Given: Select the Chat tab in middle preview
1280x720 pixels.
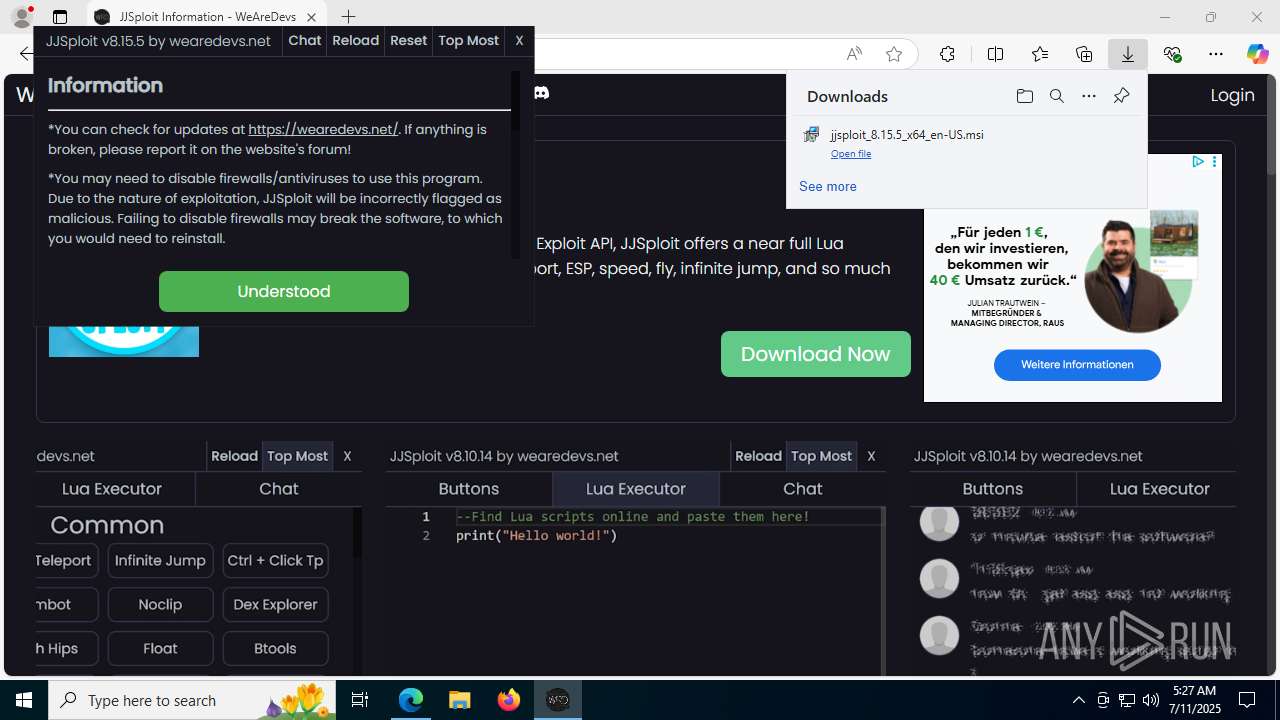Looking at the screenshot, I should pyautogui.click(x=803, y=489).
